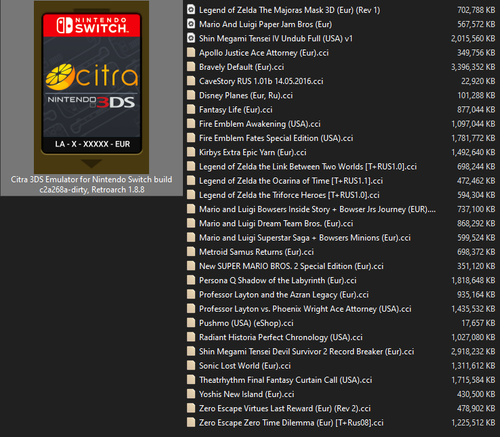
Task: Click the file icon of New SUPER MARIO BROS. 2
Action: tap(191, 266)
